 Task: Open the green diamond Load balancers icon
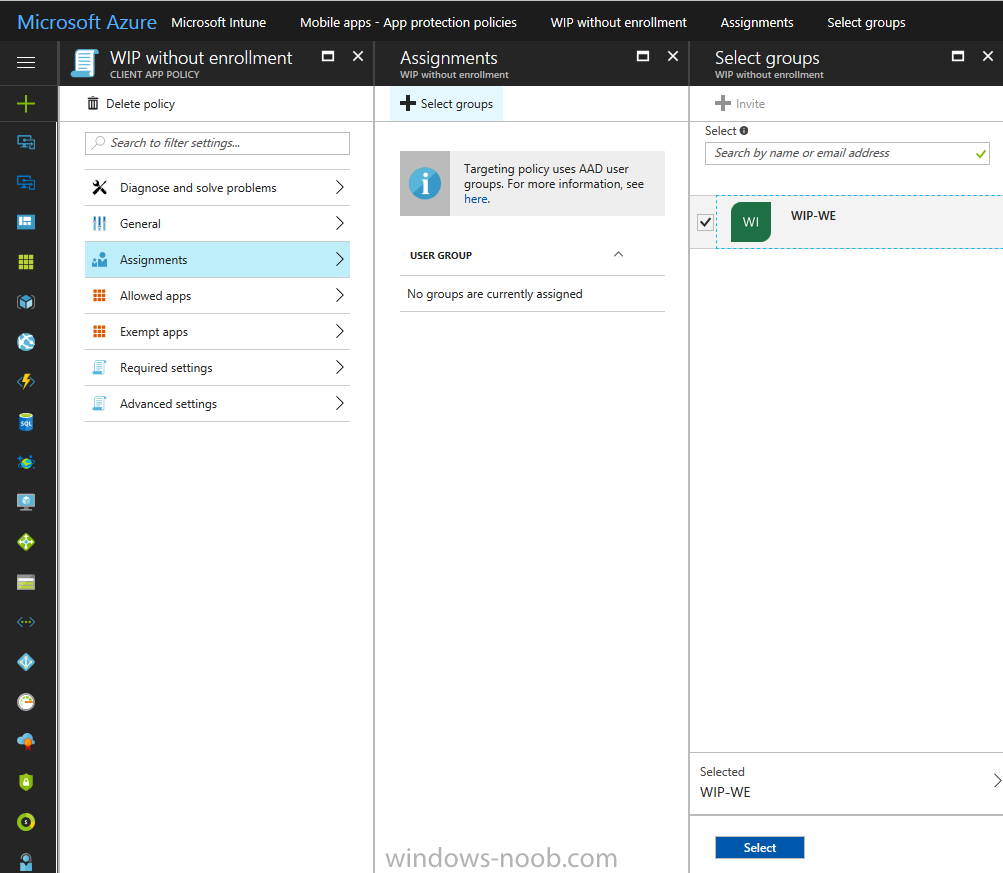click(26, 542)
